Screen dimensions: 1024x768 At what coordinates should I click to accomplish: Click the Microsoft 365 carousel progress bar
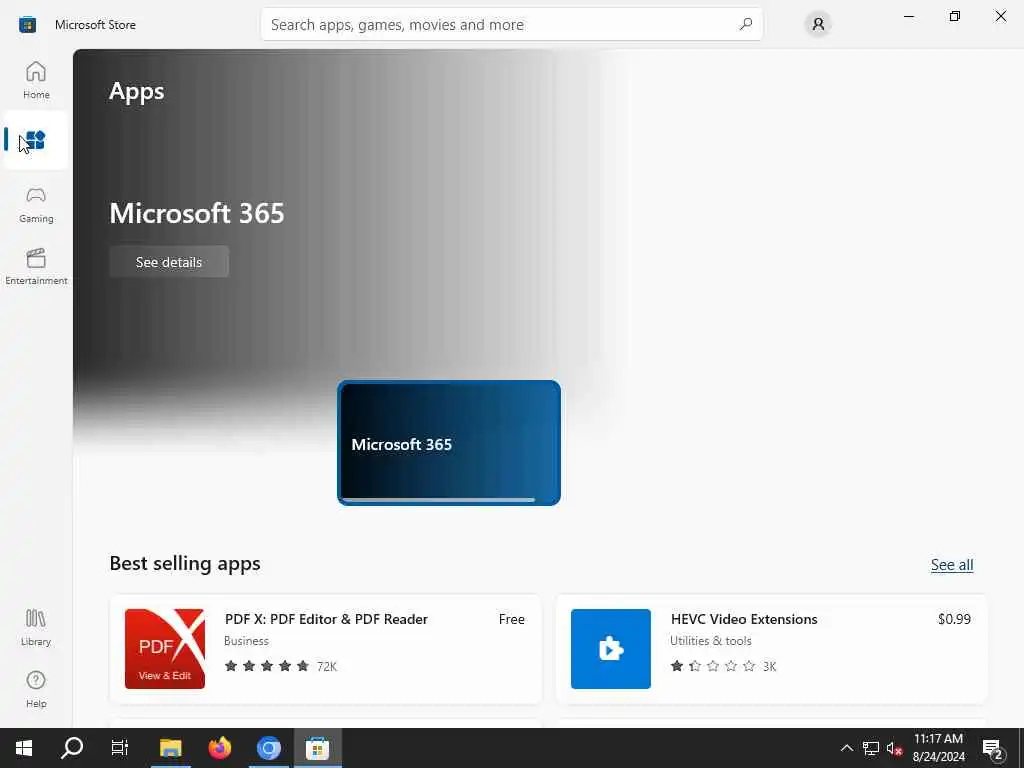(x=438, y=500)
